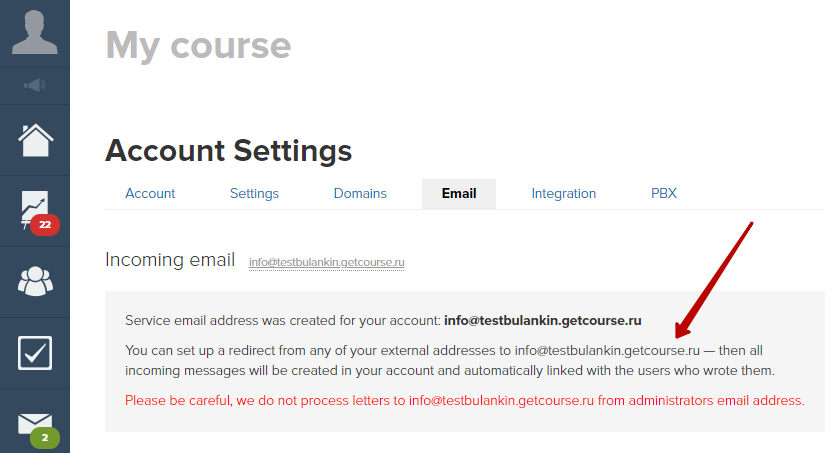Open the messages envelope icon
Image resolution: width=839 pixels, height=453 pixels.
[35, 424]
